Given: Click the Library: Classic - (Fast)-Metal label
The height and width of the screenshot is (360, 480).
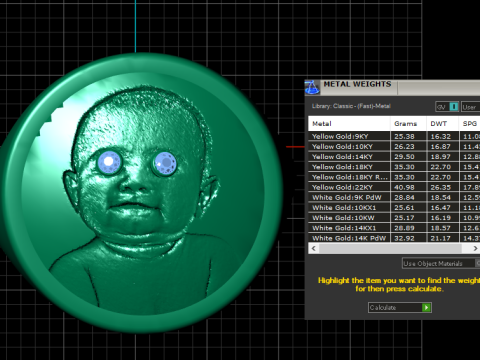Looking at the screenshot, I should coord(351,106).
